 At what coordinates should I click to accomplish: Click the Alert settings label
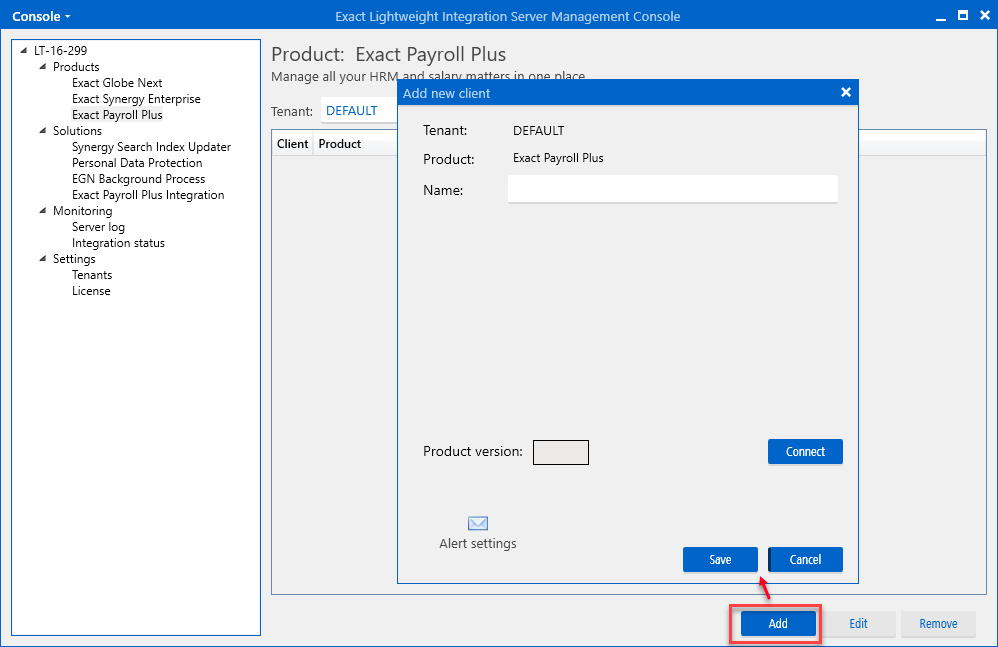click(x=477, y=543)
